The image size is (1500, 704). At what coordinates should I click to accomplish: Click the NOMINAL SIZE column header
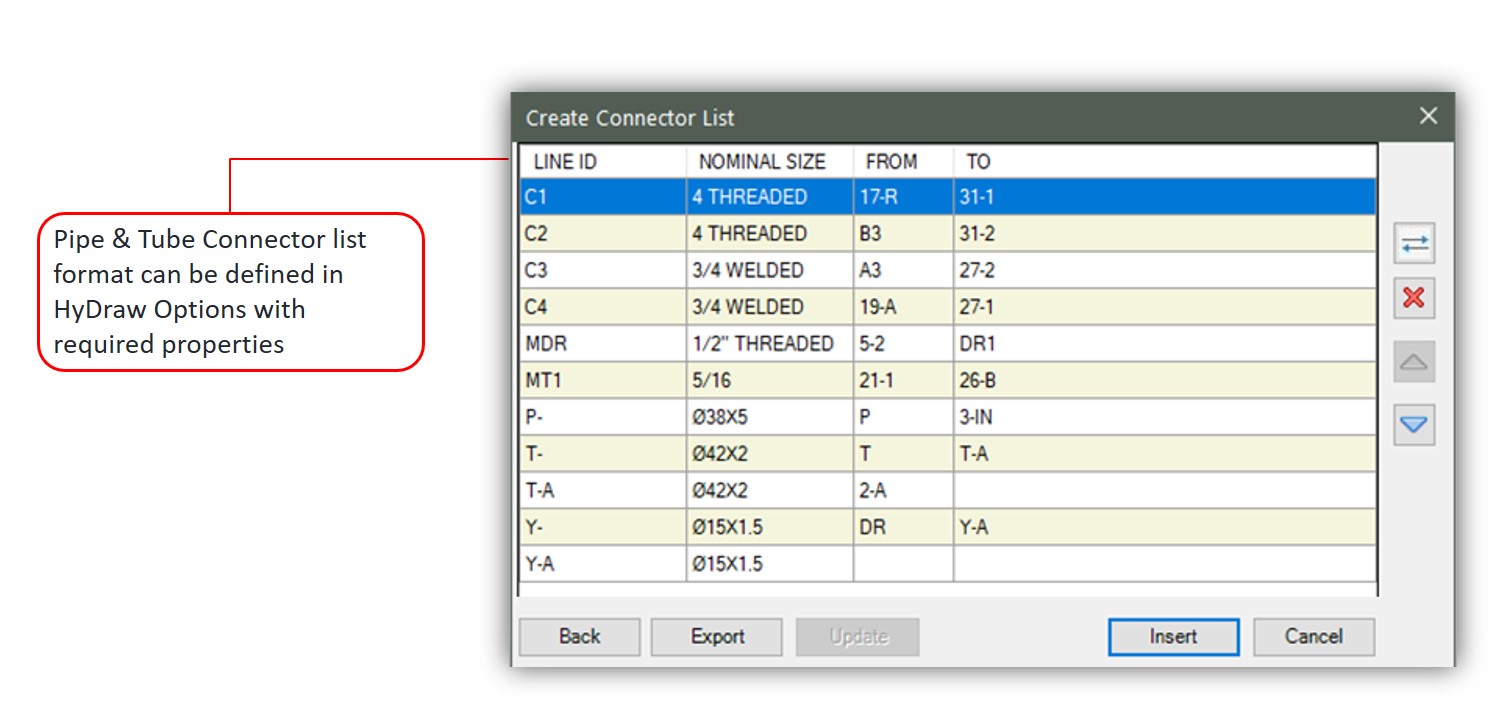(770, 161)
